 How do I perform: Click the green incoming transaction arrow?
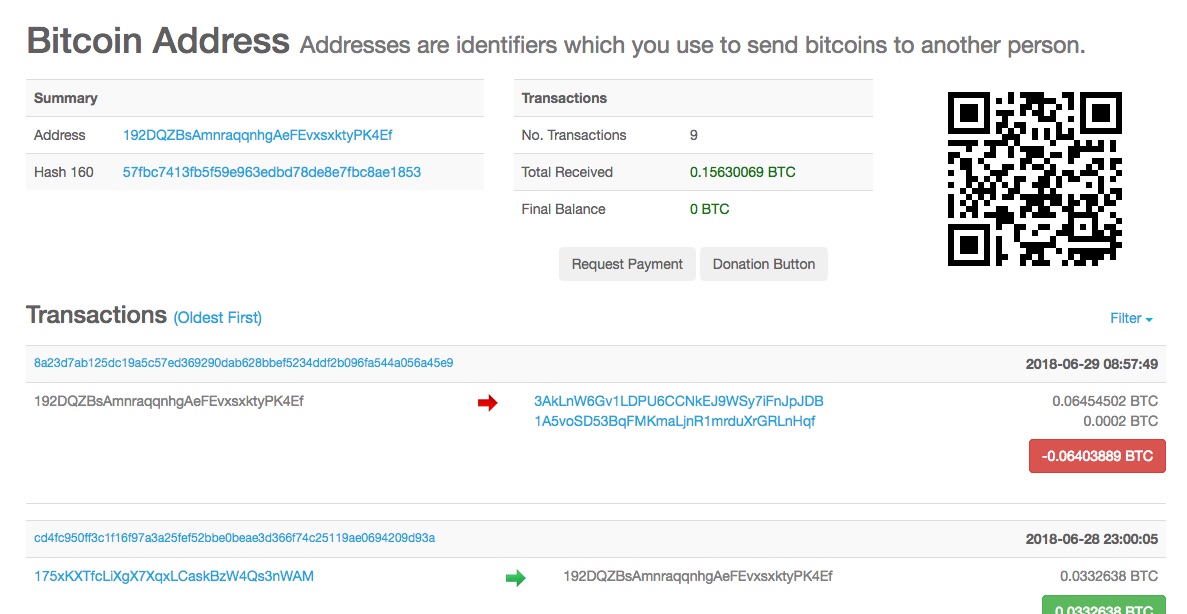point(515,577)
